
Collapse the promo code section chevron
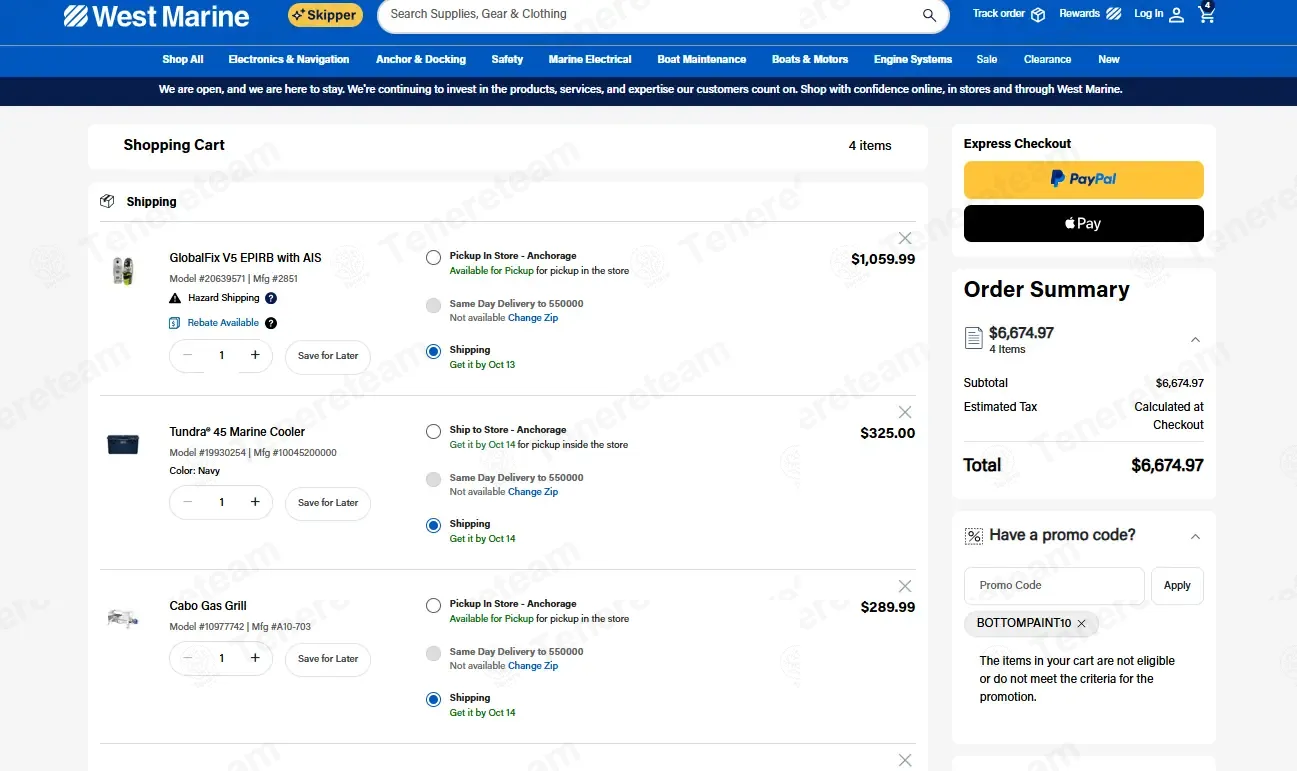[1195, 537]
